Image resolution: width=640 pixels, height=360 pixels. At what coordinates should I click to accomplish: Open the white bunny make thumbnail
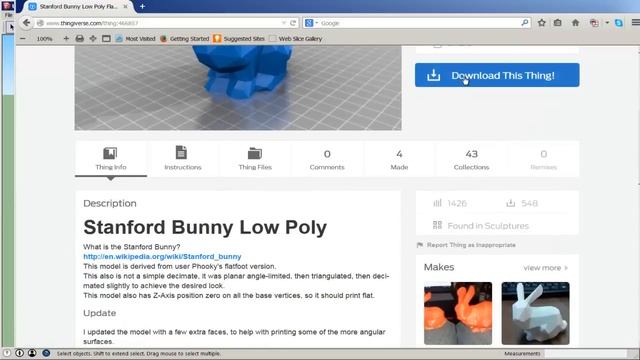(x=535, y=313)
